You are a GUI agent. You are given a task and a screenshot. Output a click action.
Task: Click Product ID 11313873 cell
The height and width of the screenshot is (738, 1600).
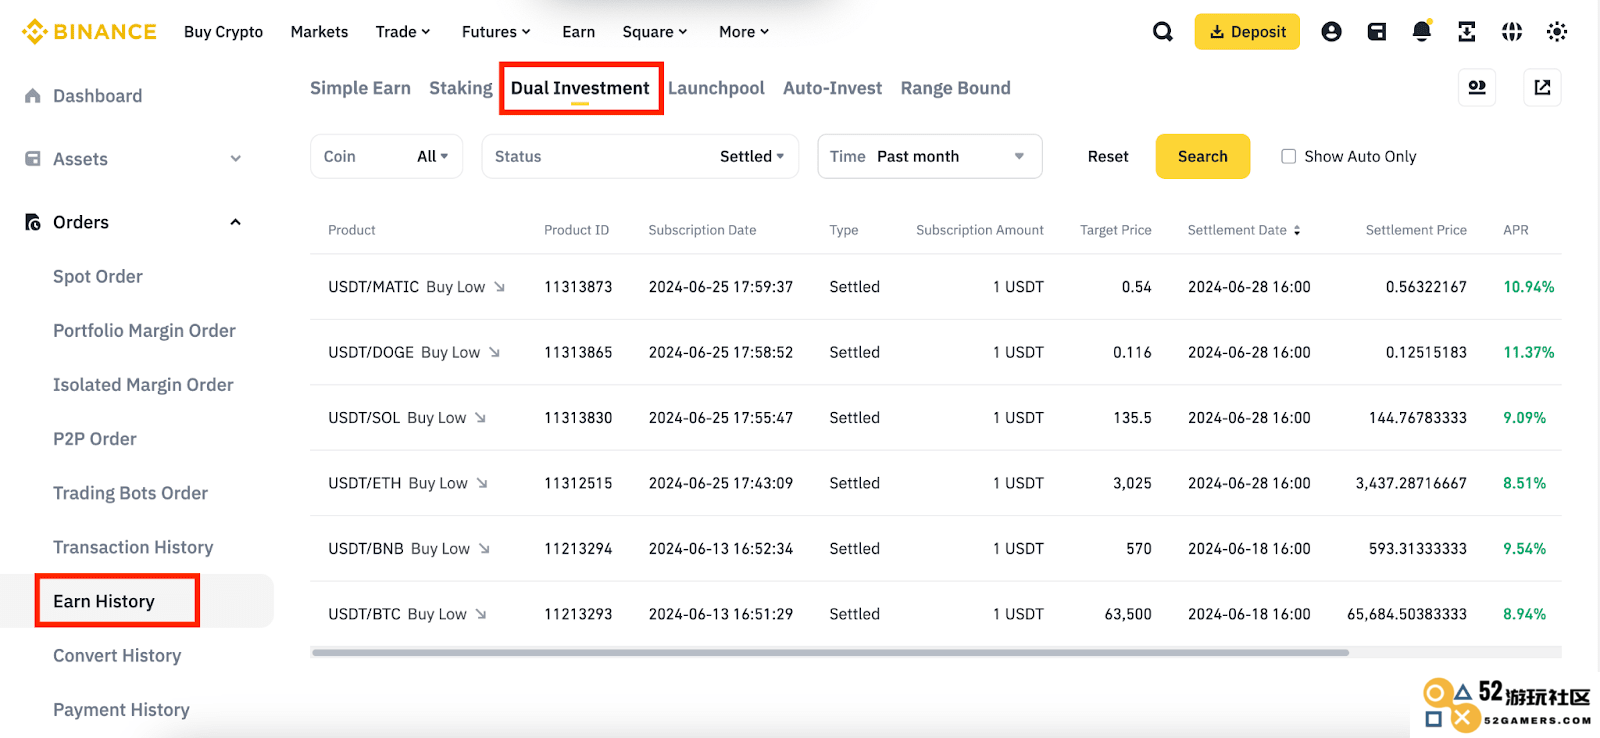(x=578, y=287)
